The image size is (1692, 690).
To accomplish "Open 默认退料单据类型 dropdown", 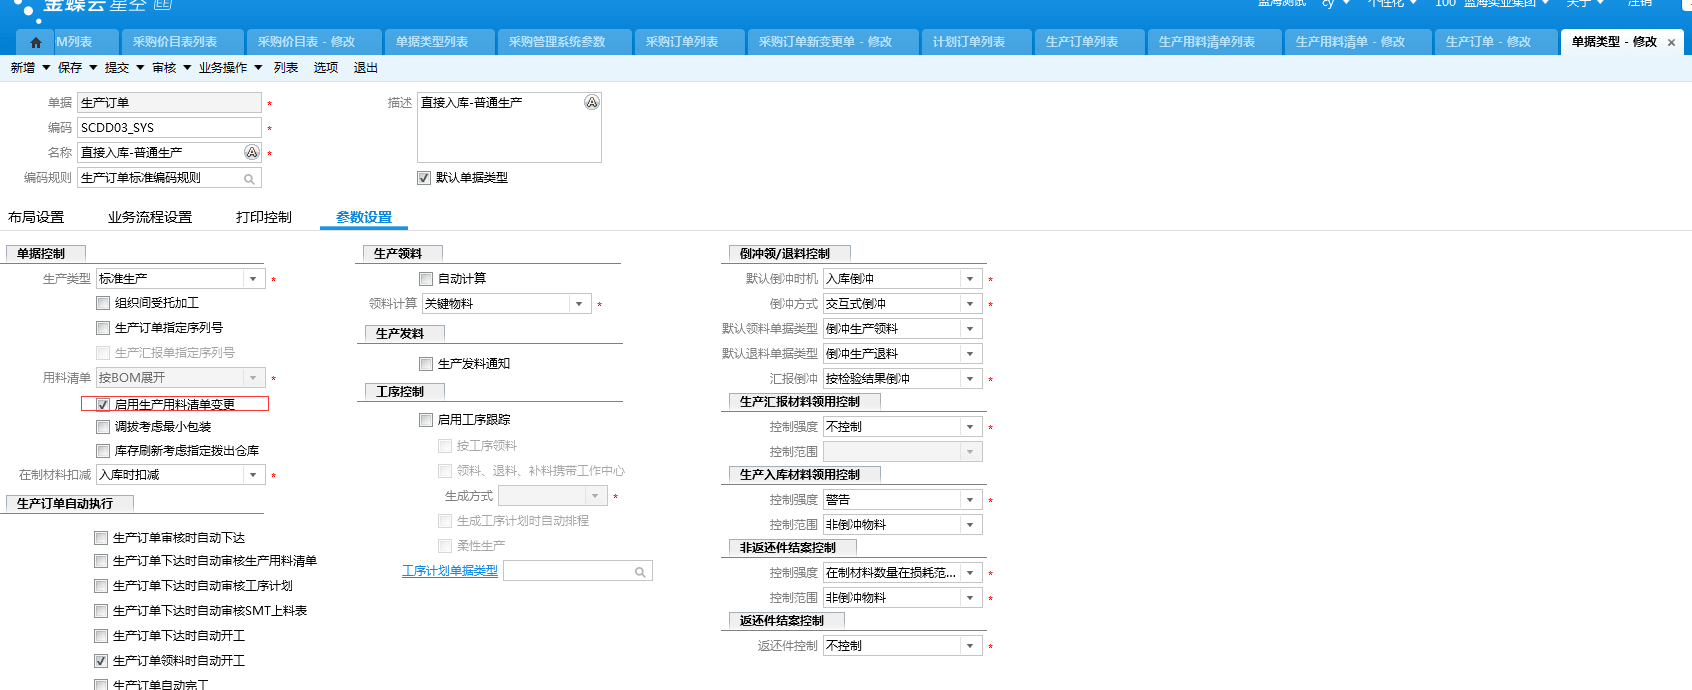I will pos(970,354).
